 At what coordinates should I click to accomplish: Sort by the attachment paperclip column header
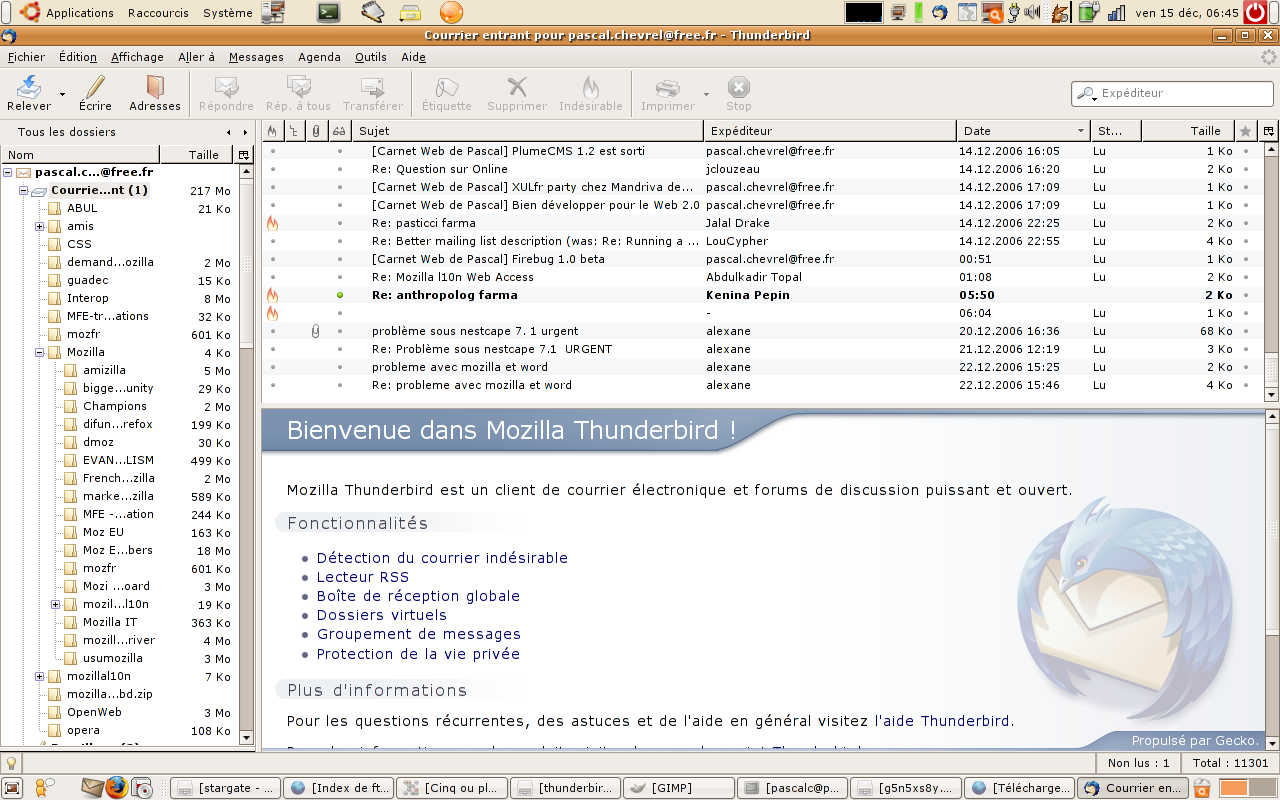316,131
